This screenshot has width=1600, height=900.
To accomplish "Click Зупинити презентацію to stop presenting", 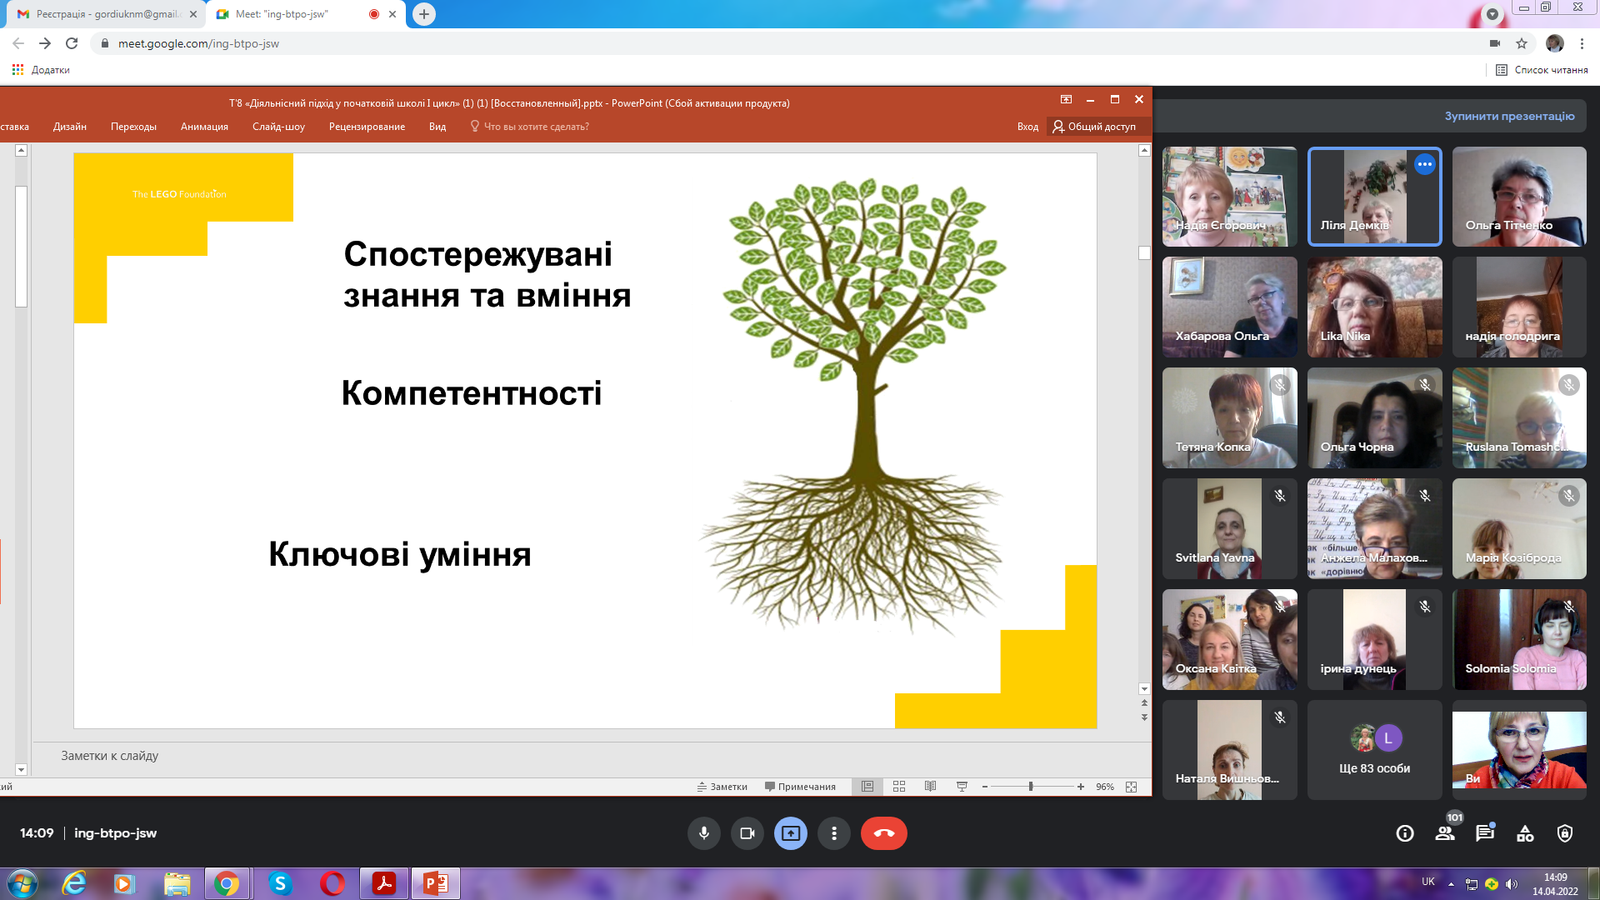I will [x=1509, y=116].
